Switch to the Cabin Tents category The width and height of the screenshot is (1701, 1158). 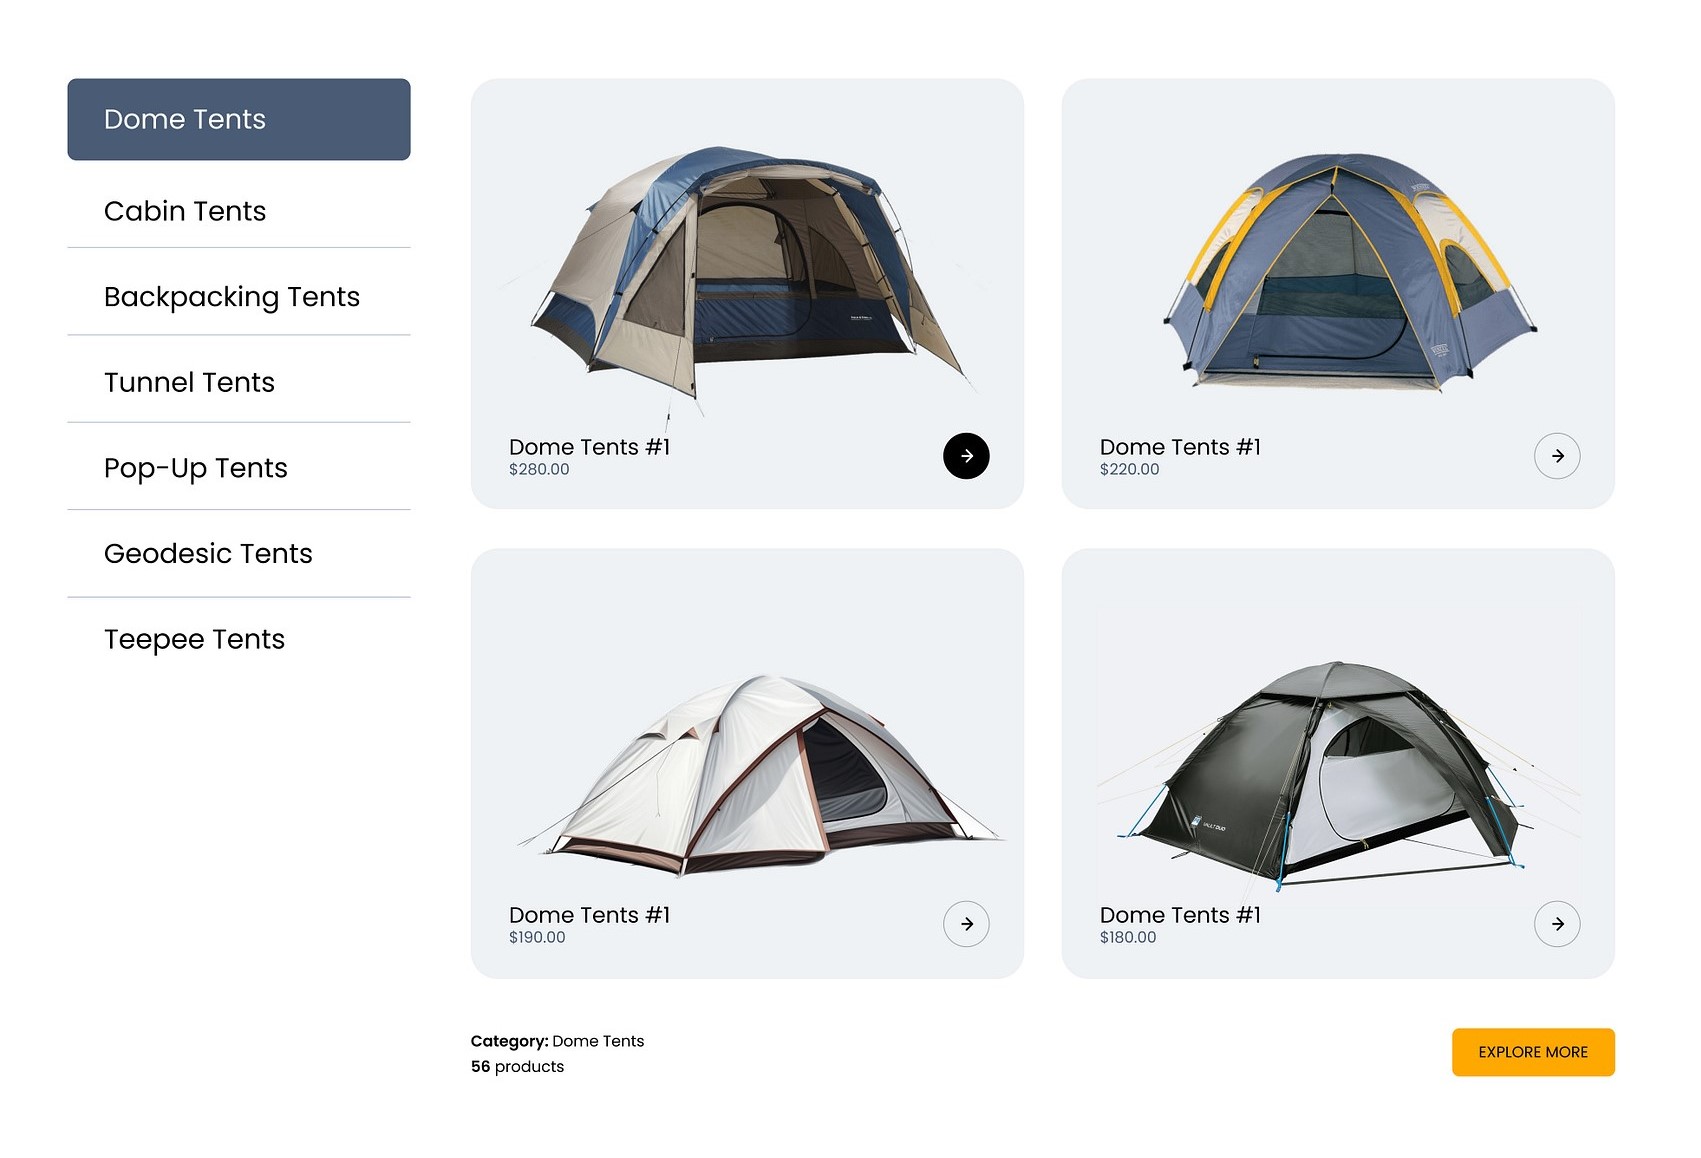coord(185,211)
